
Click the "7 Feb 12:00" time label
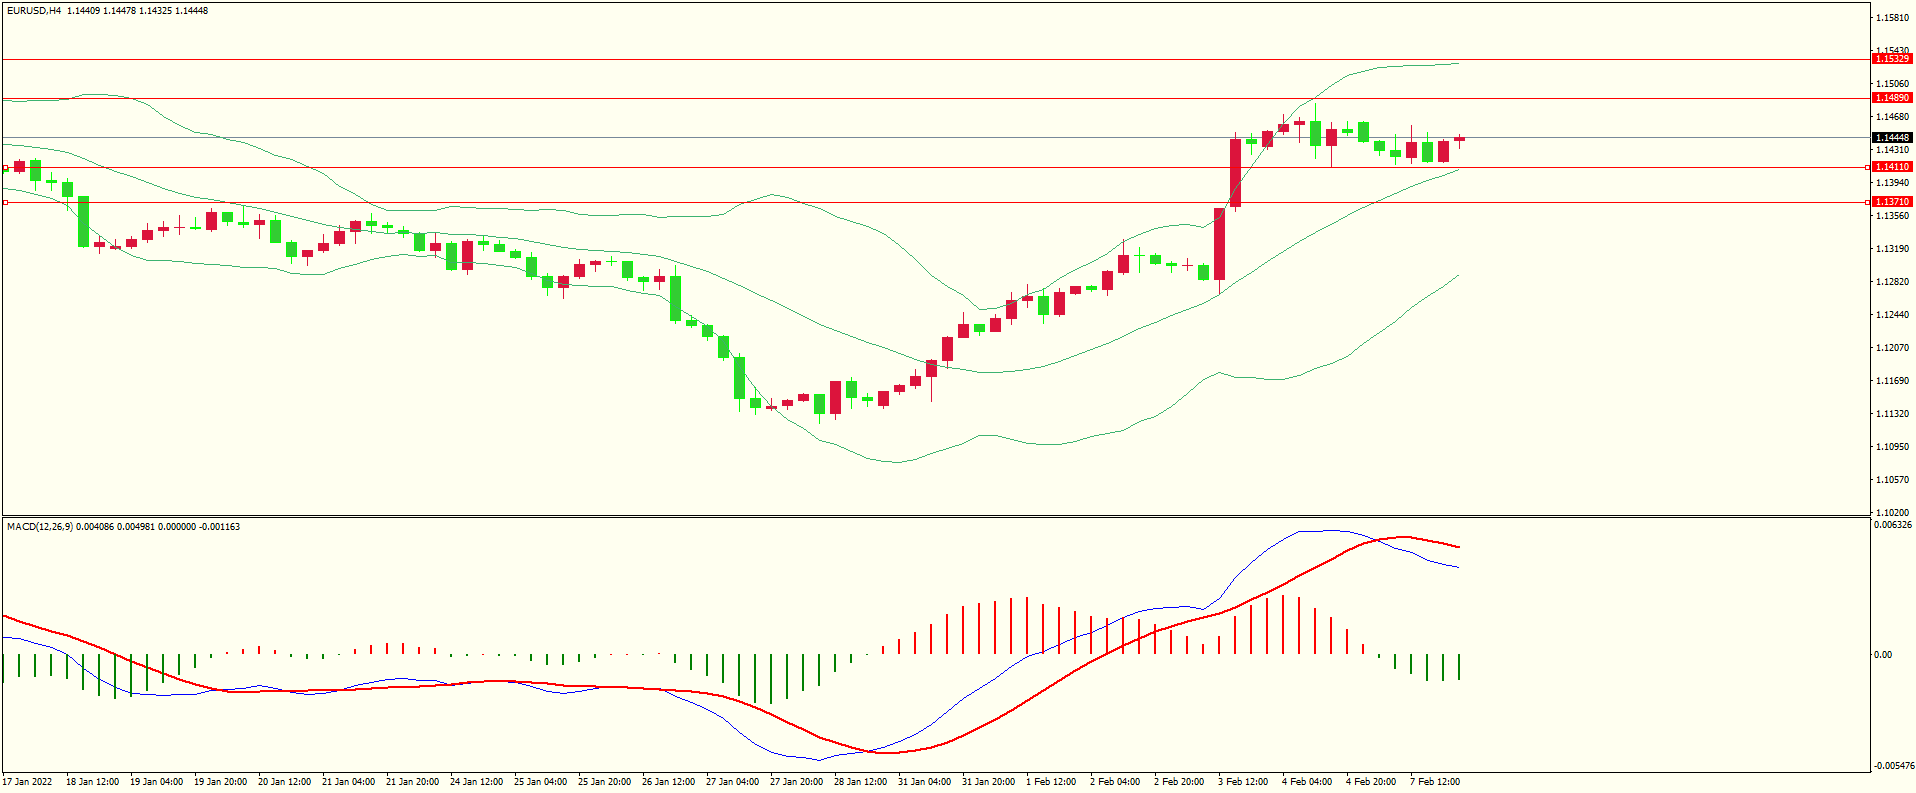click(x=1435, y=782)
